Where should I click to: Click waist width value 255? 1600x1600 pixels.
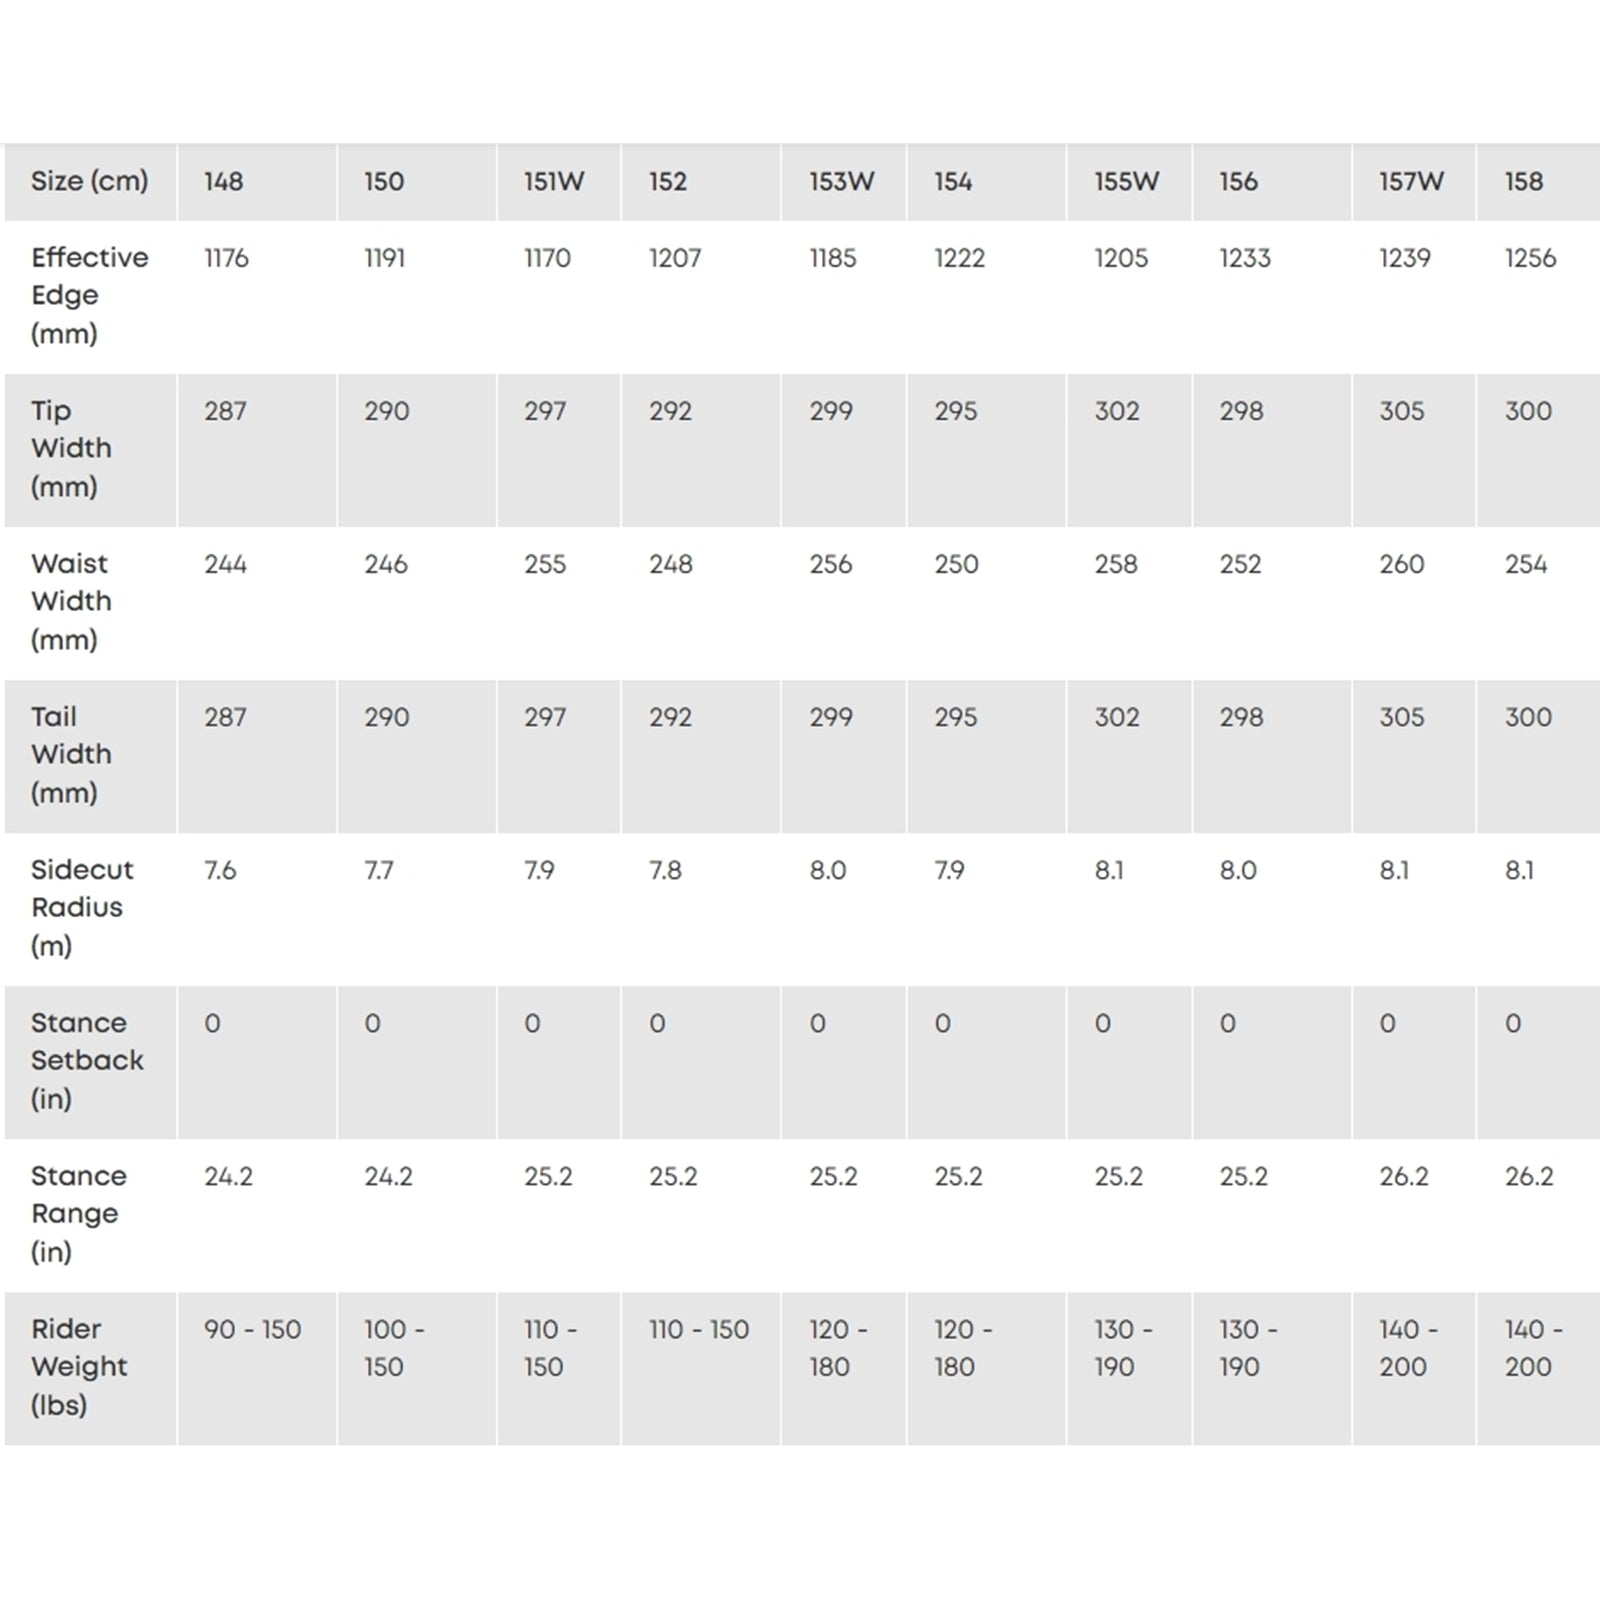click(x=545, y=564)
